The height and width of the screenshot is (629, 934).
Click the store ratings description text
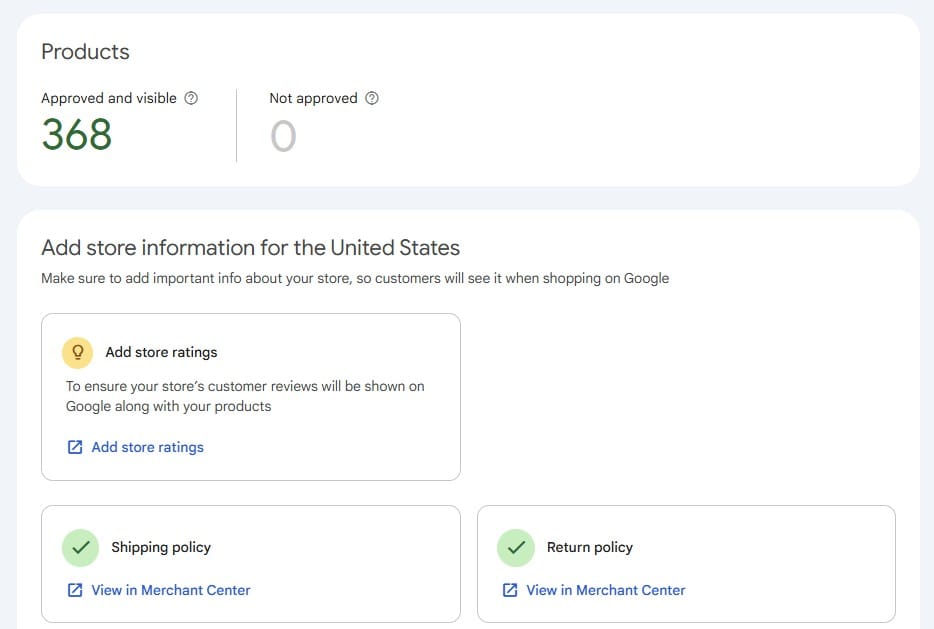(x=245, y=396)
